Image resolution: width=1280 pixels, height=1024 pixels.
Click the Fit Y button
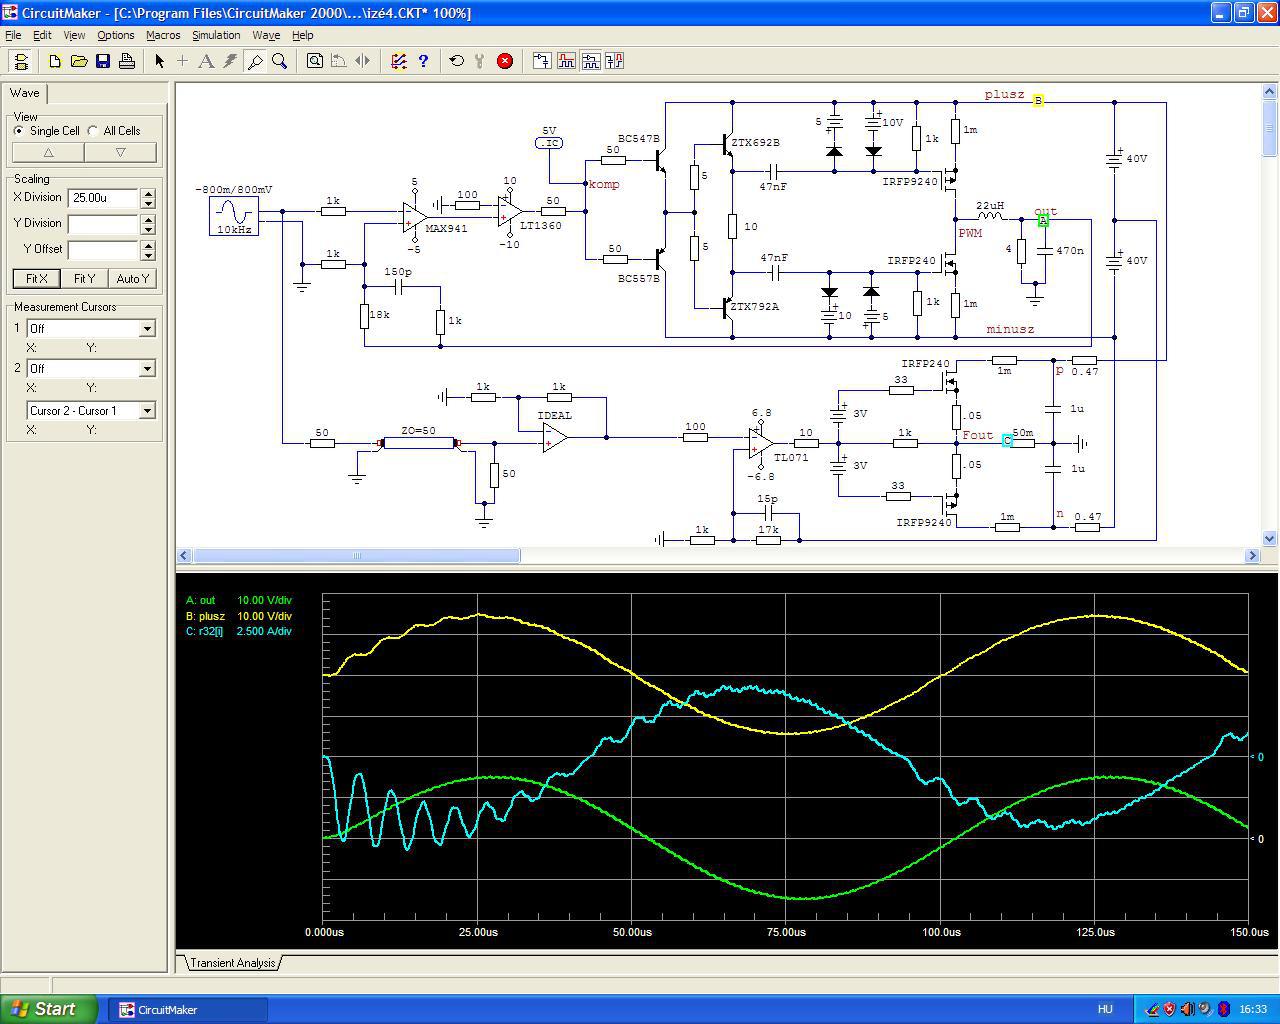coord(85,279)
